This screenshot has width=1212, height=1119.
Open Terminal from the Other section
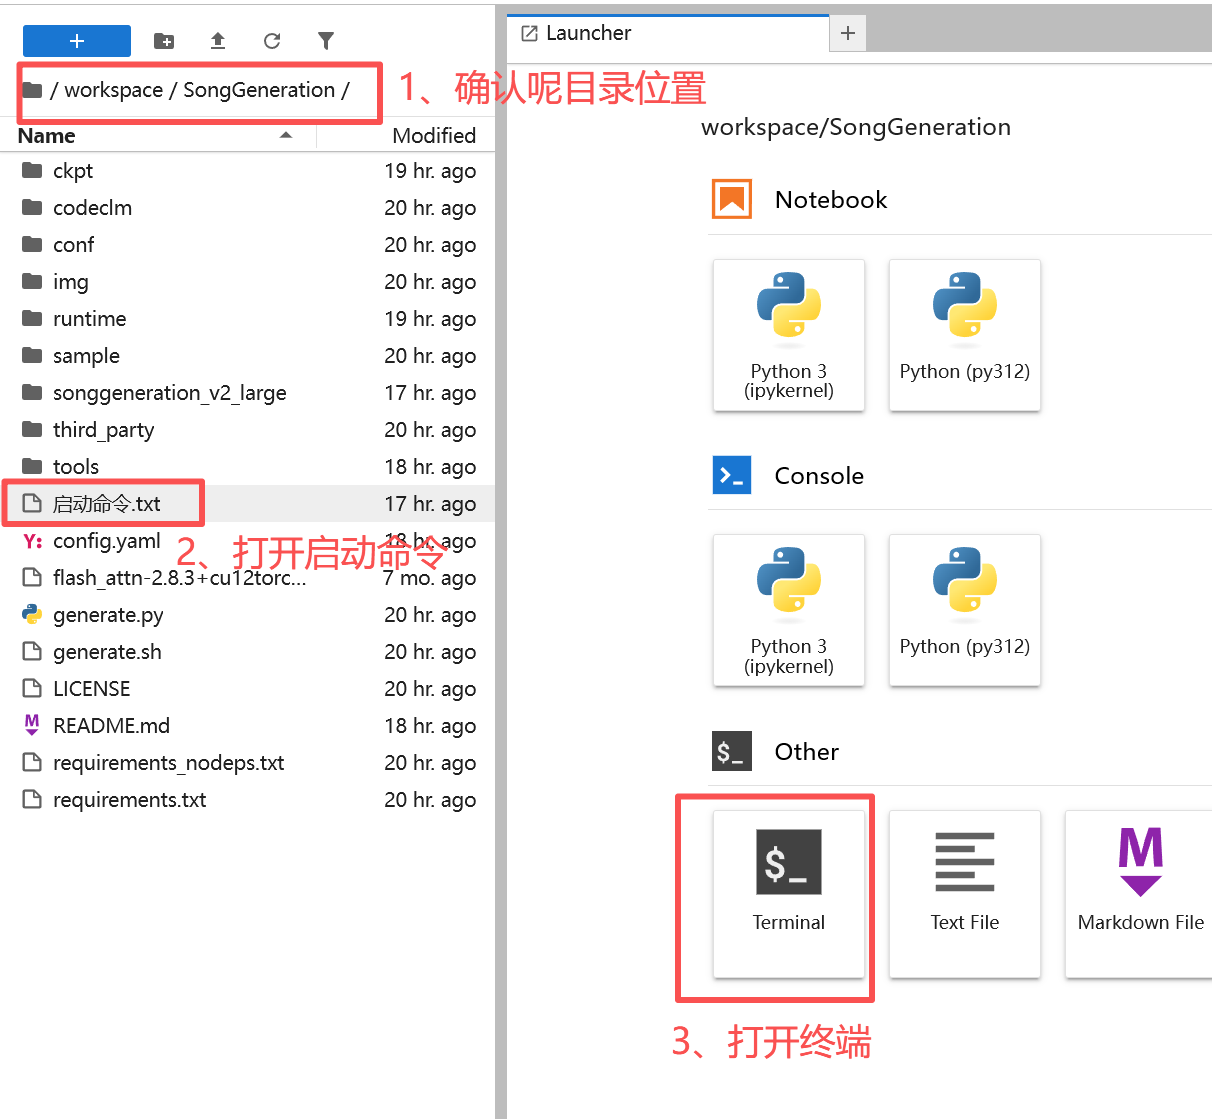click(x=788, y=893)
